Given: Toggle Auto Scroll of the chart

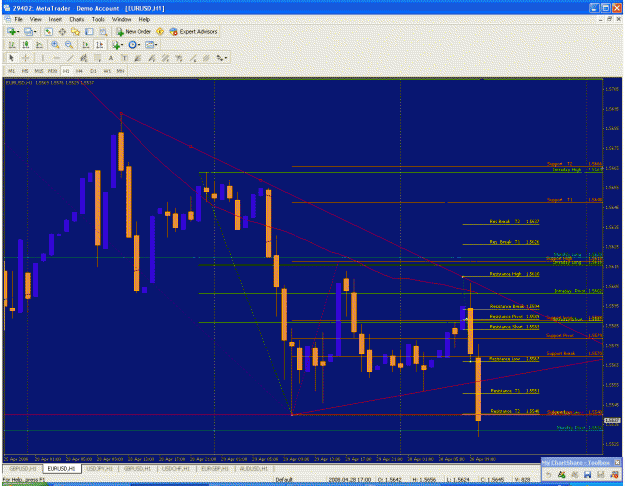Looking at the screenshot, I should pos(86,45).
